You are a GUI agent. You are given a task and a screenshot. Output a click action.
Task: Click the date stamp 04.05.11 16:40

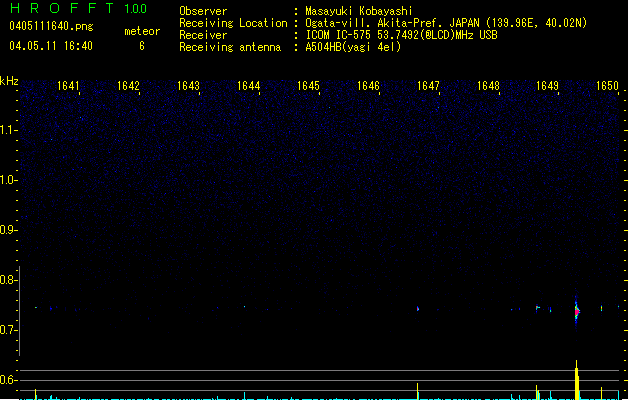[x=51, y=46]
